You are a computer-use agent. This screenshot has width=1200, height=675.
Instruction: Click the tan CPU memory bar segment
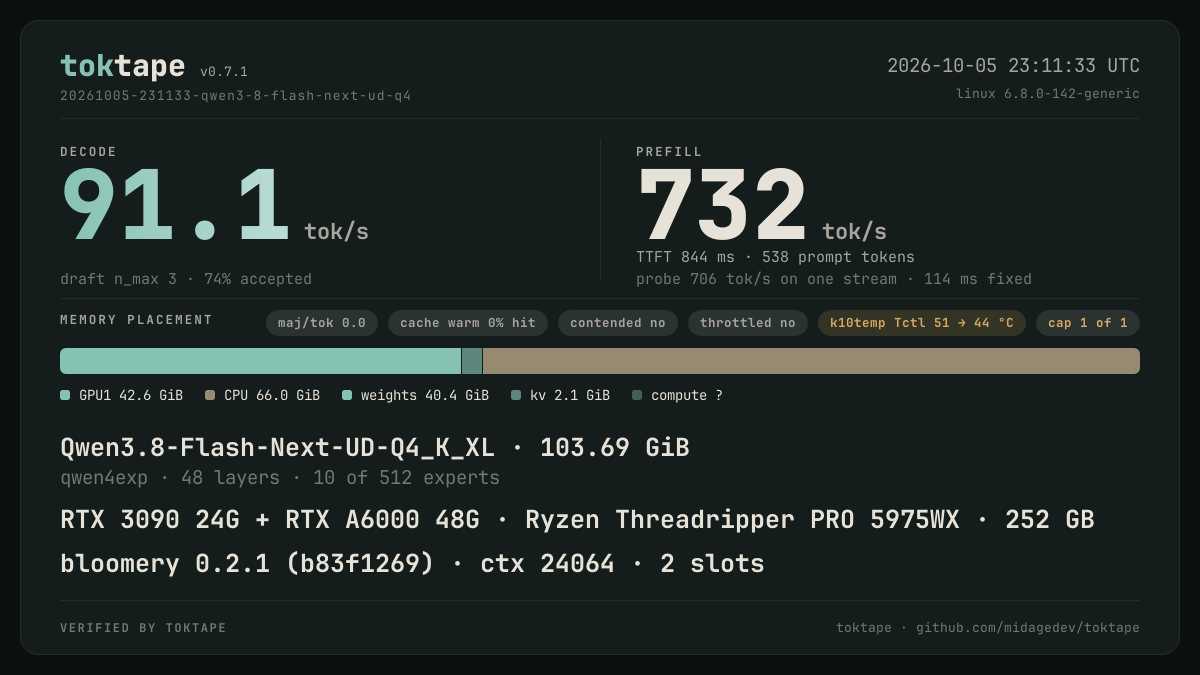(x=811, y=361)
